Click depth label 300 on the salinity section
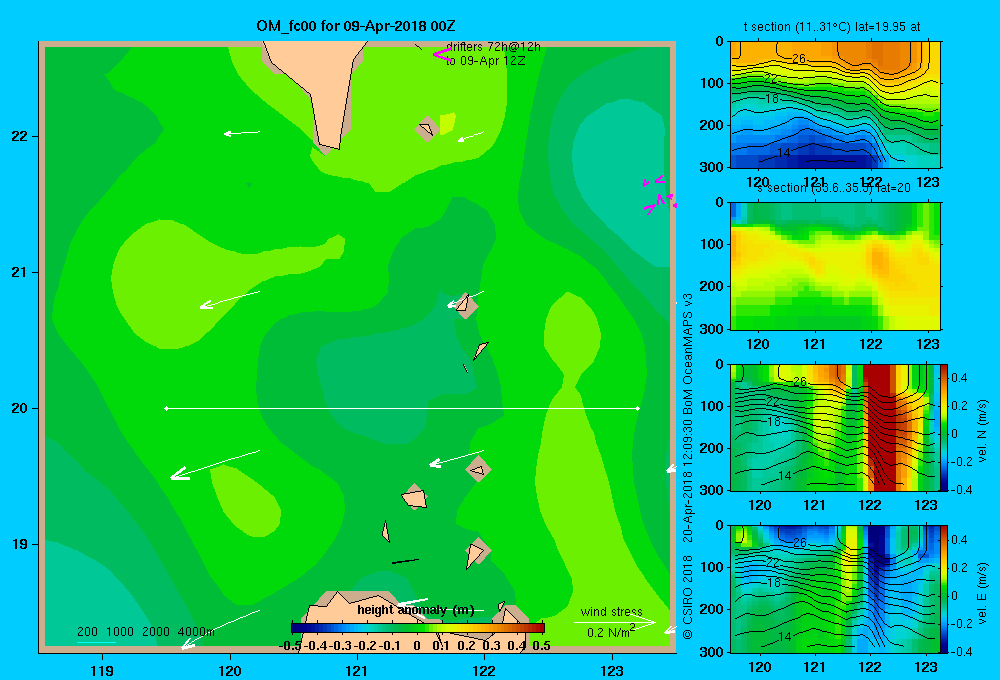 coord(711,329)
